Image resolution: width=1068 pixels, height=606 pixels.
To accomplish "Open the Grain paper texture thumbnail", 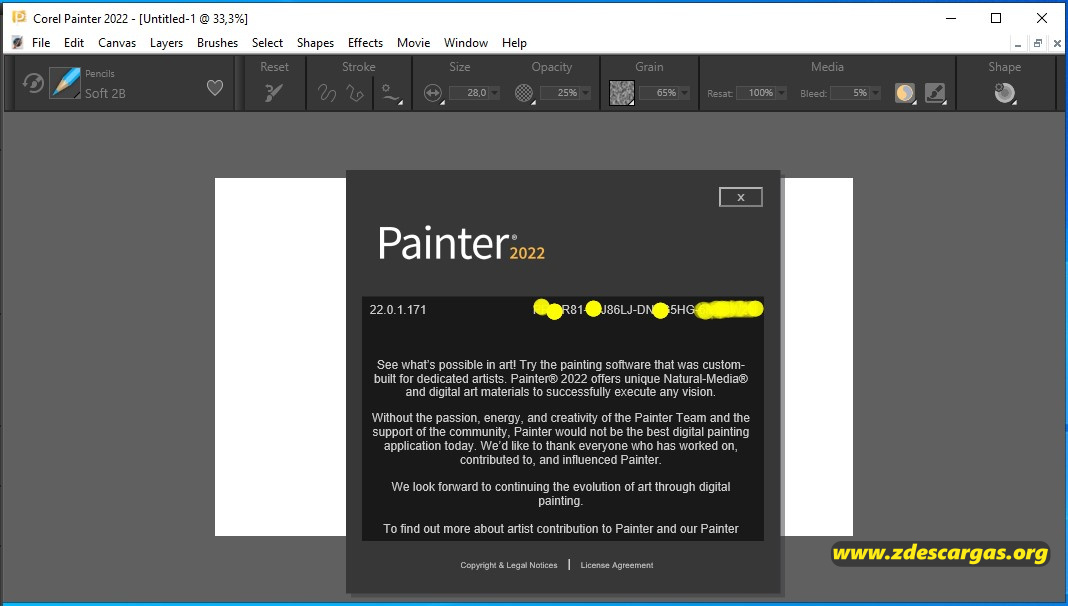I will point(621,93).
